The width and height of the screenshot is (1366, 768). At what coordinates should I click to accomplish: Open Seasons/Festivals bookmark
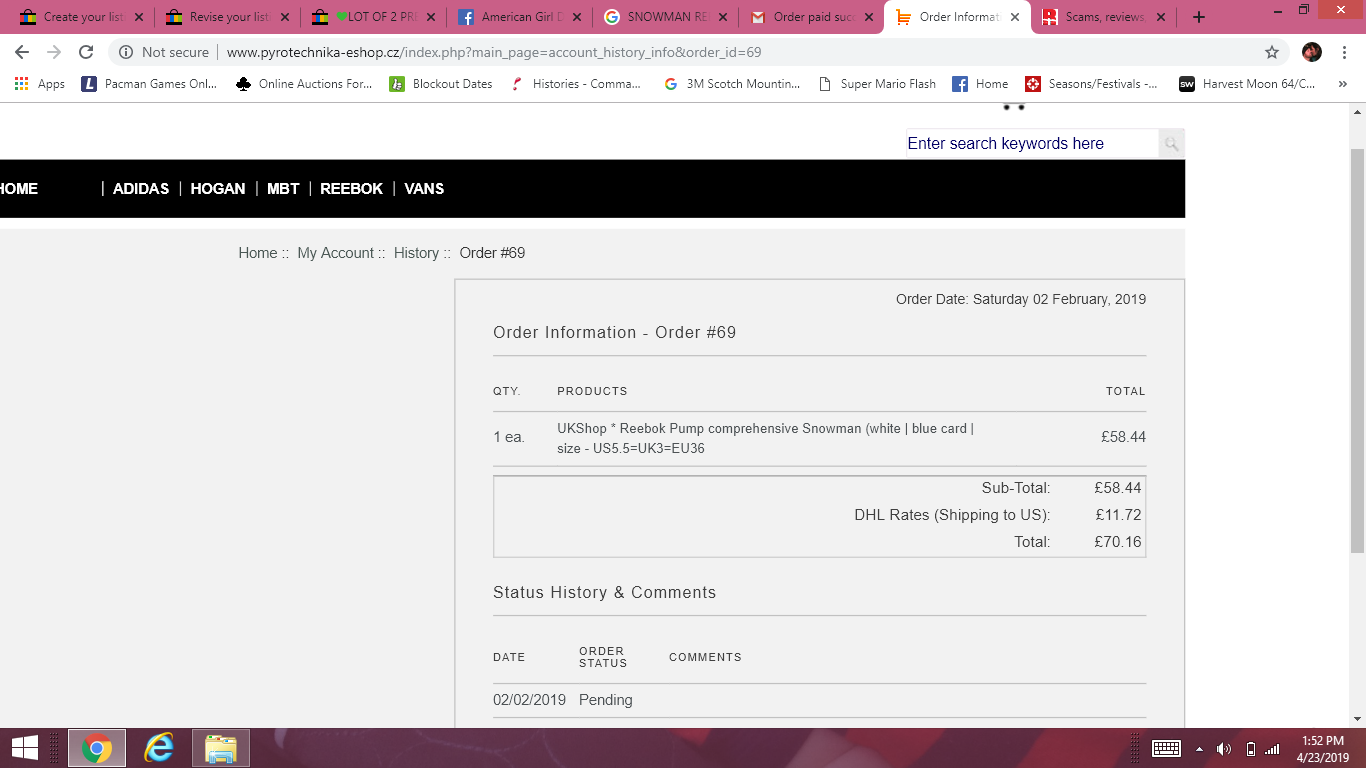click(x=1091, y=84)
